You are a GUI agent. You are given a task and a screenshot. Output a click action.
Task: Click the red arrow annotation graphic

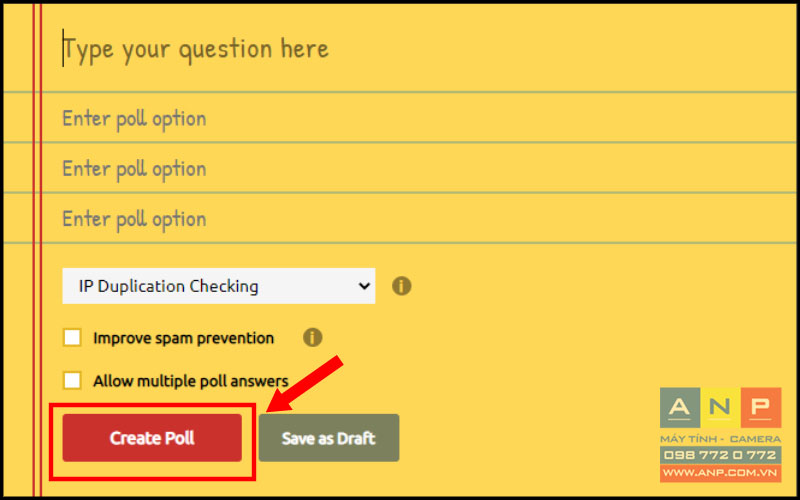(304, 384)
